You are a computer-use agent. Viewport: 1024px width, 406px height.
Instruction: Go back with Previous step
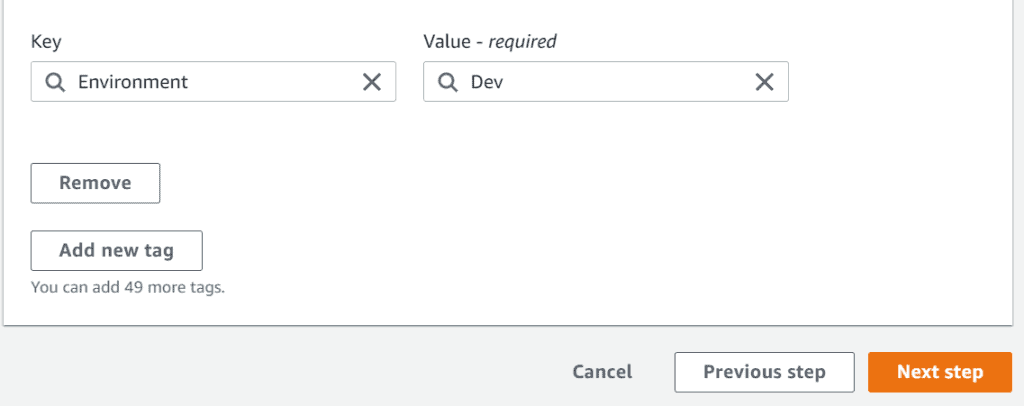pyautogui.click(x=764, y=372)
